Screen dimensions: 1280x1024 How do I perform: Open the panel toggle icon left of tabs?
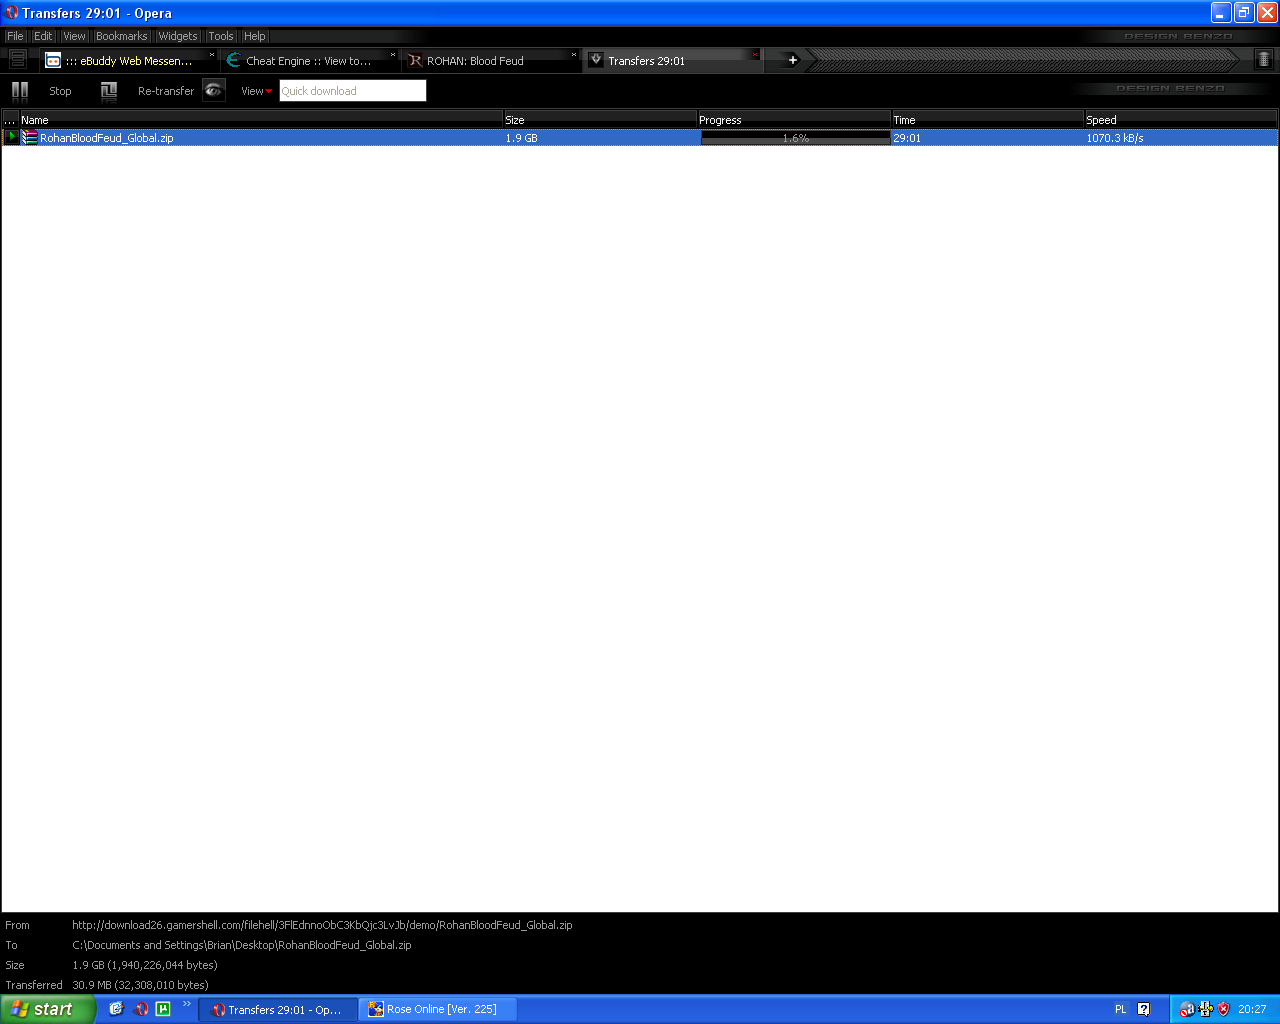(x=17, y=60)
